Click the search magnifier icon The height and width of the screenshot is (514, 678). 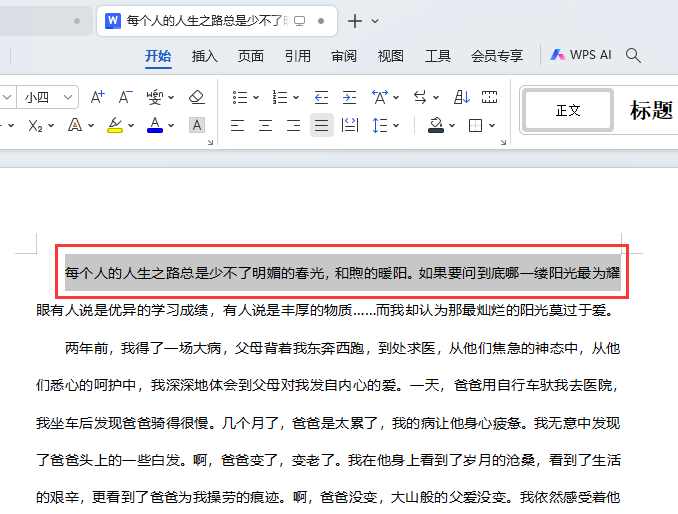pyautogui.click(x=633, y=55)
